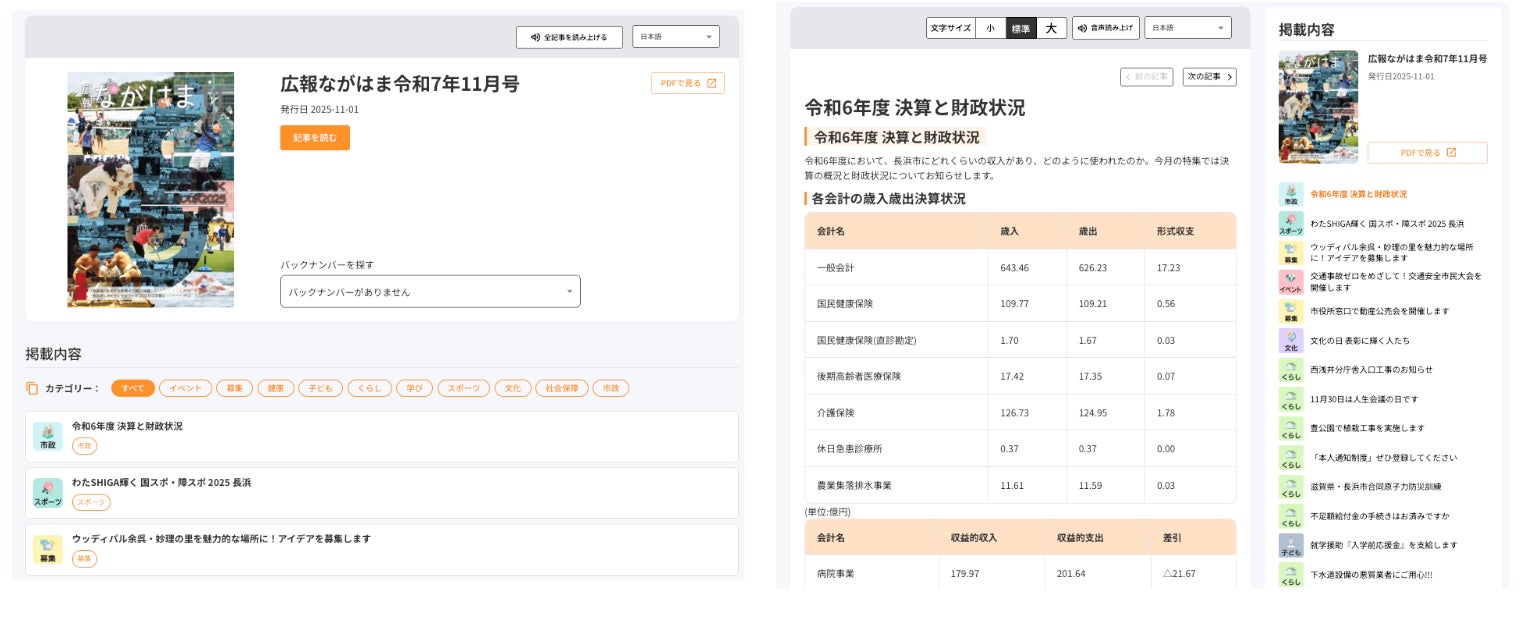Viewport: 1524px width, 636px height.
Task: Set font size to 大
Action: pos(1051,28)
